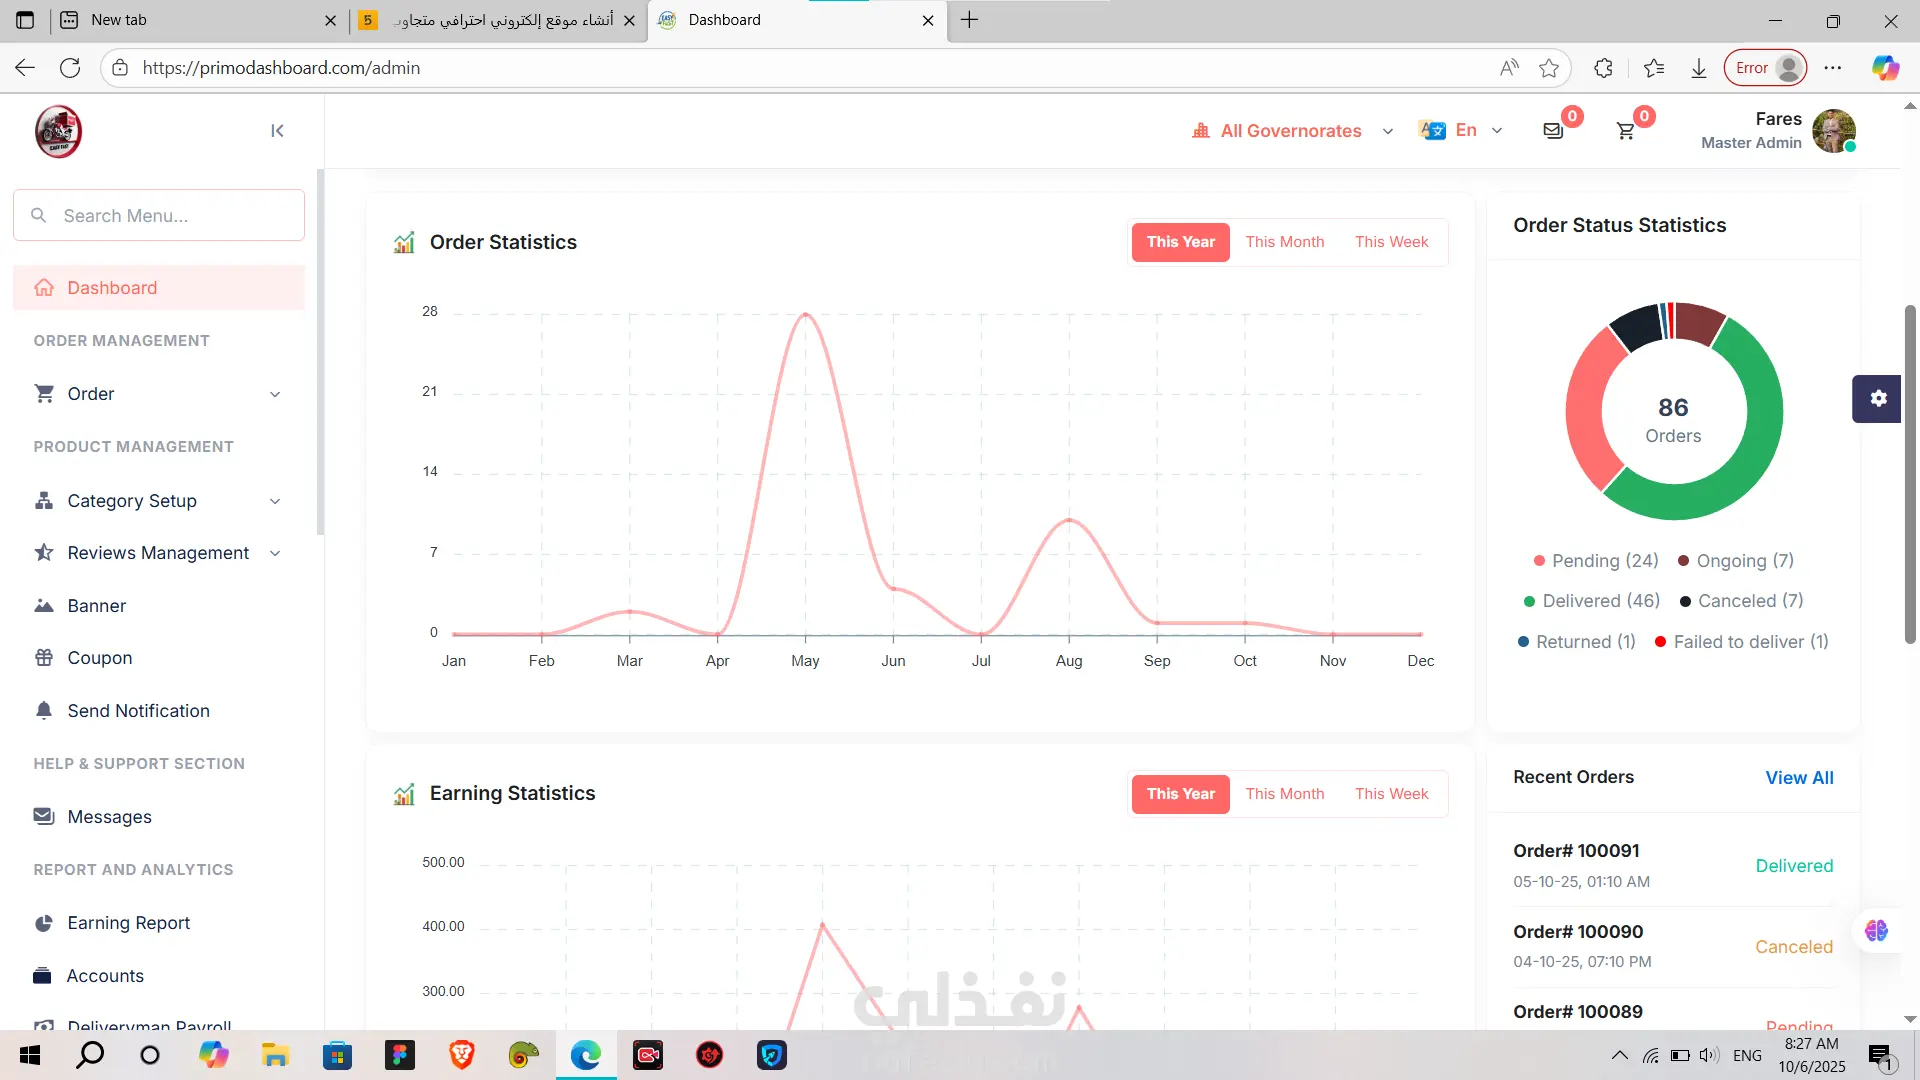This screenshot has width=1920, height=1080.
Task: Click the Send Notification bell item
Action: [x=138, y=711]
